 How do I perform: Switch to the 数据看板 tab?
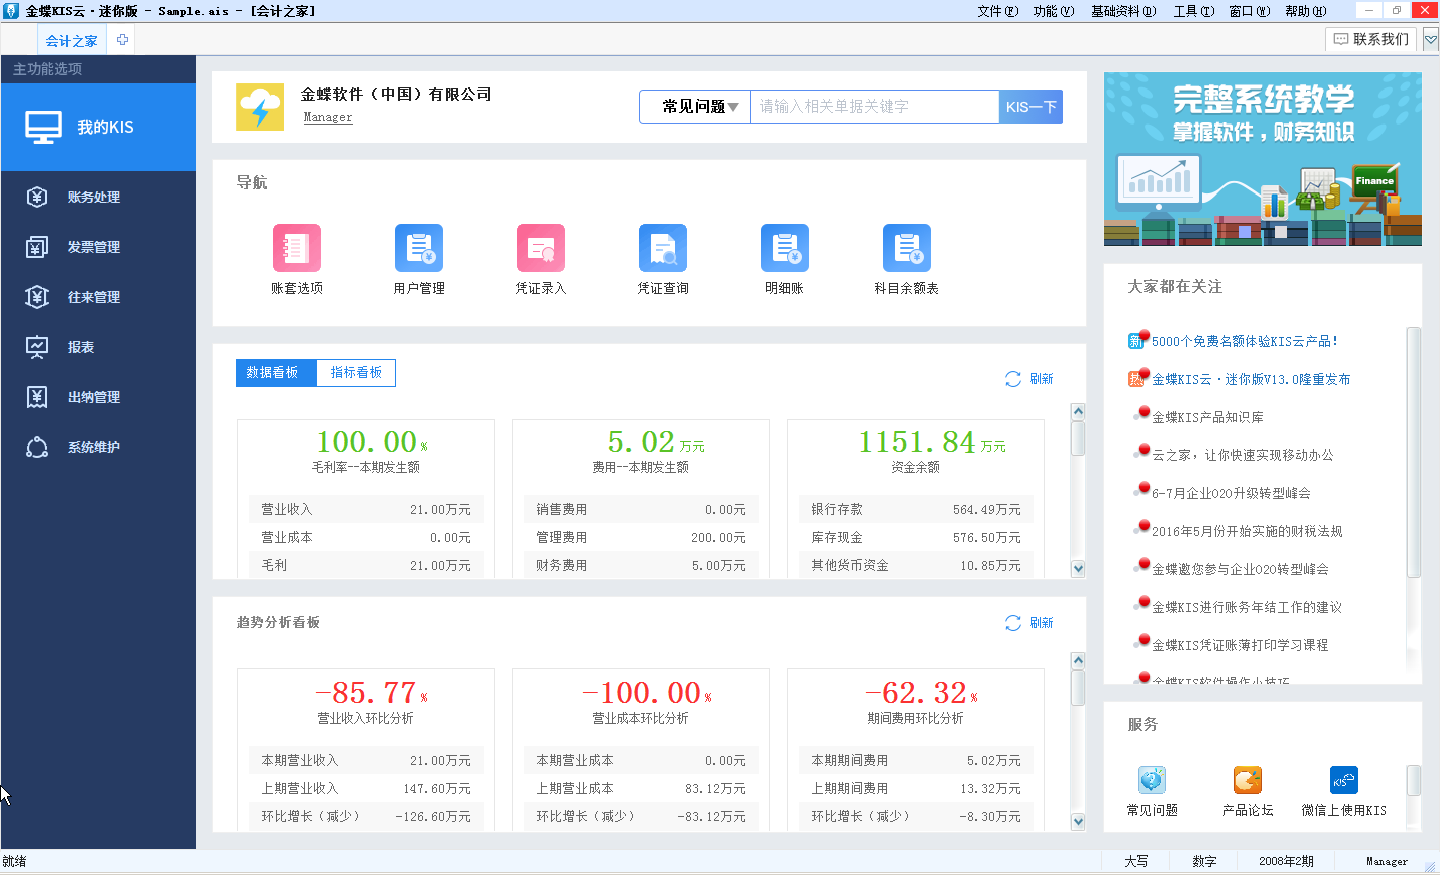[276, 373]
